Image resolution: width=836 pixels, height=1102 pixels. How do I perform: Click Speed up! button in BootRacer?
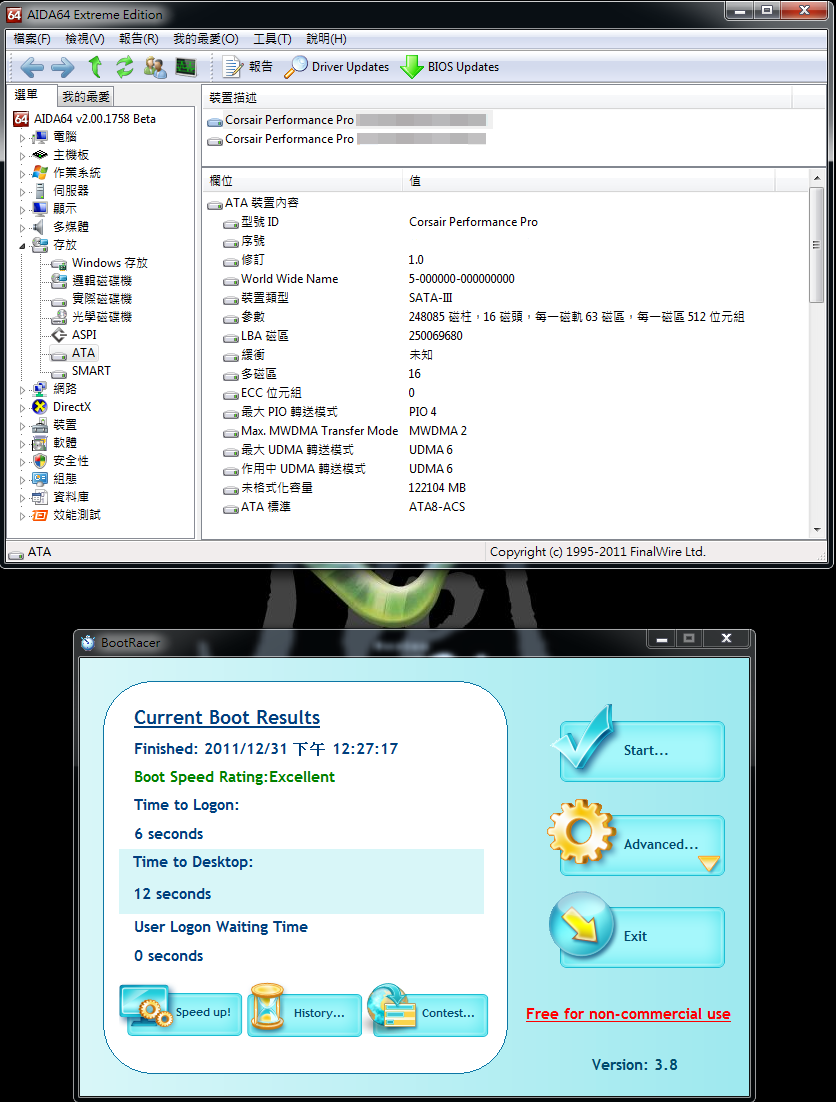[184, 1013]
